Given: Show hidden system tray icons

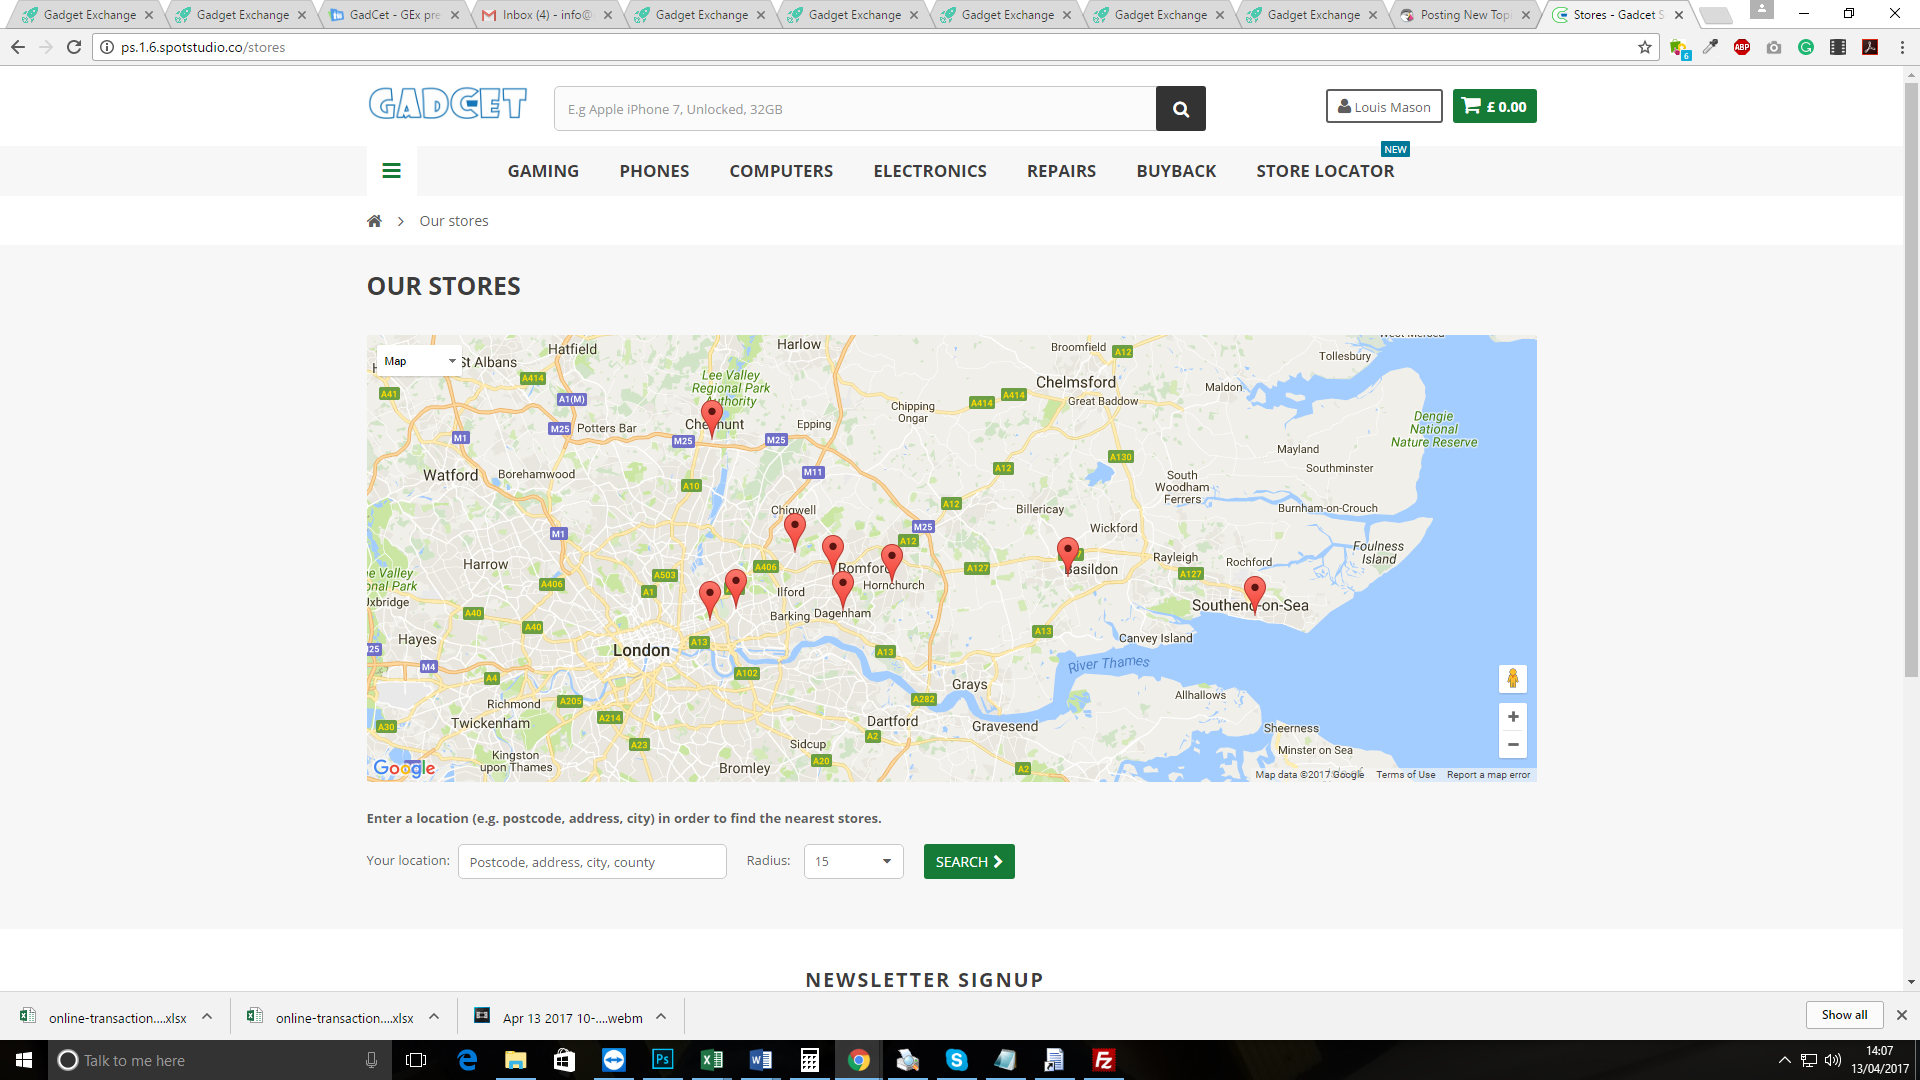Looking at the screenshot, I should pyautogui.click(x=1784, y=1060).
